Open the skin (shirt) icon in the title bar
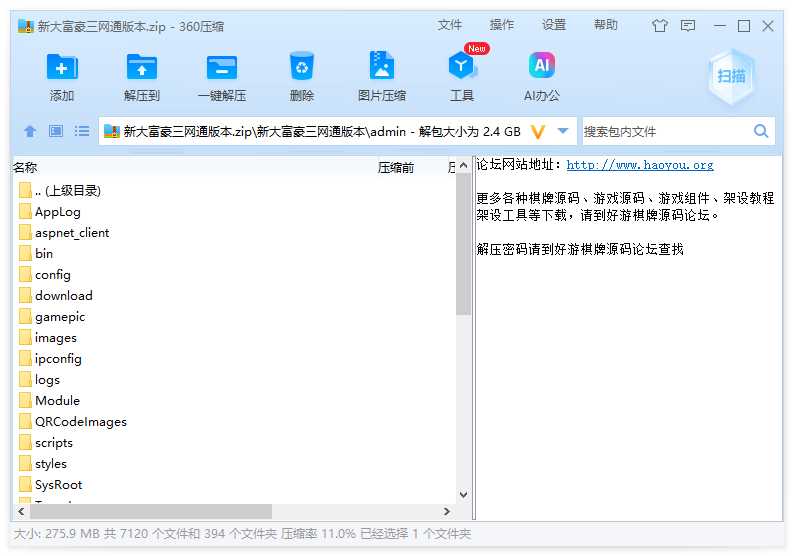This screenshot has height=556, width=794. tap(659, 25)
